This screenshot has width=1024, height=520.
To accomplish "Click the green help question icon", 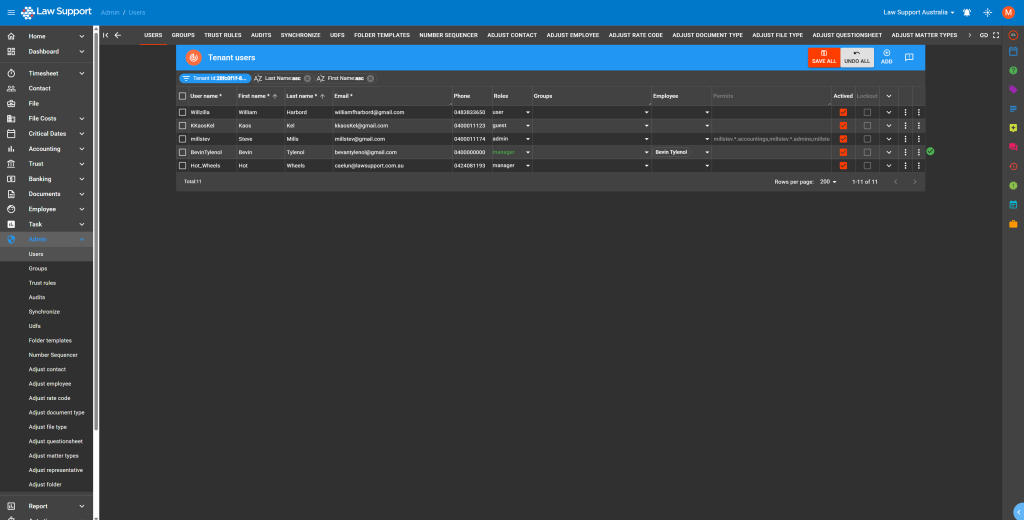I will coord(1013,71).
